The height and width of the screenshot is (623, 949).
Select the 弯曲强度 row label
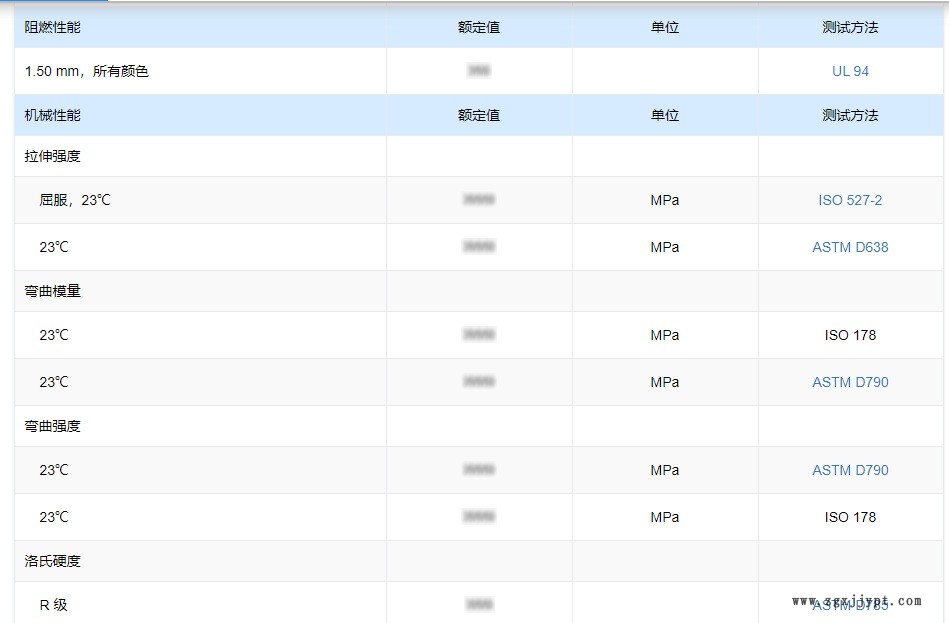click(x=53, y=426)
